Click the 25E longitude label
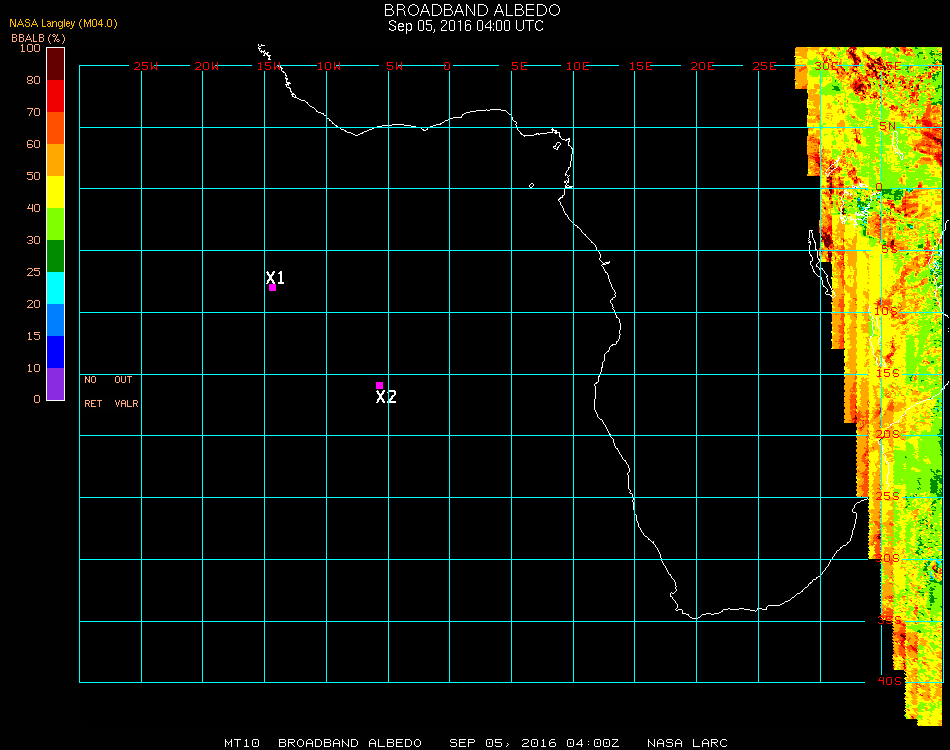Viewport: 950px width, 750px height. [x=764, y=66]
